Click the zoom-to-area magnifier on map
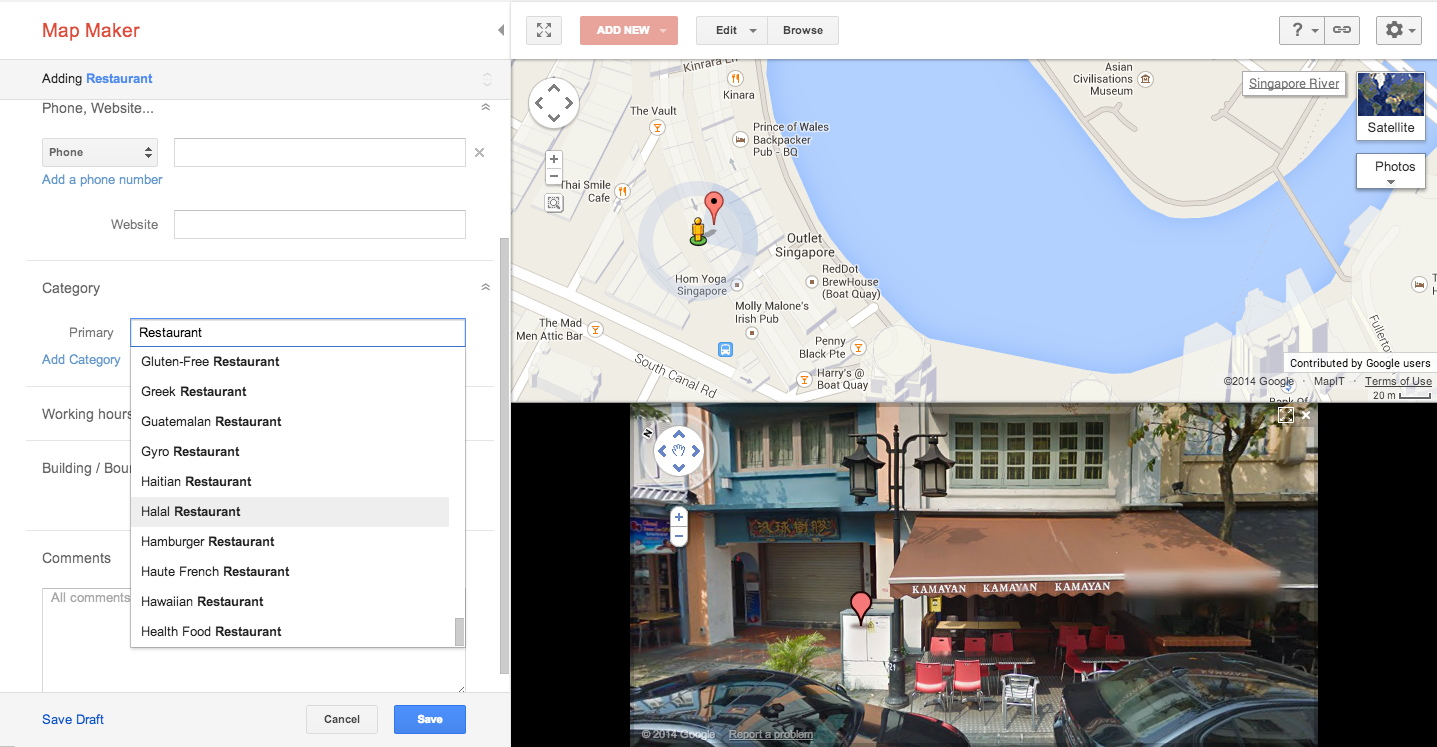The height and width of the screenshot is (747, 1437). tap(554, 203)
